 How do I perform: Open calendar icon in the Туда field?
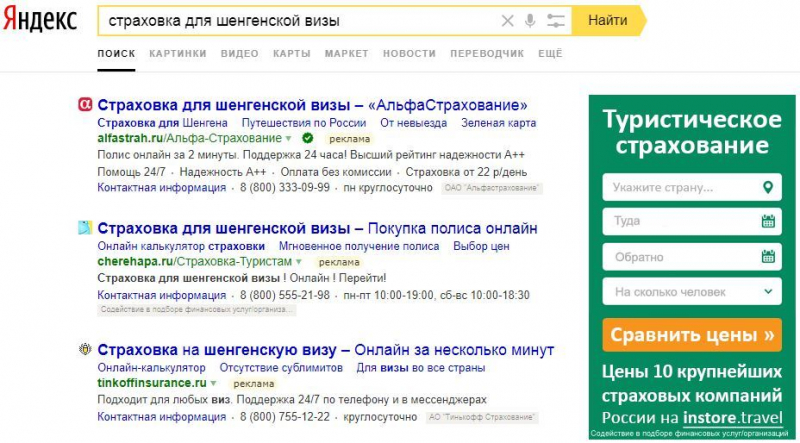(768, 222)
